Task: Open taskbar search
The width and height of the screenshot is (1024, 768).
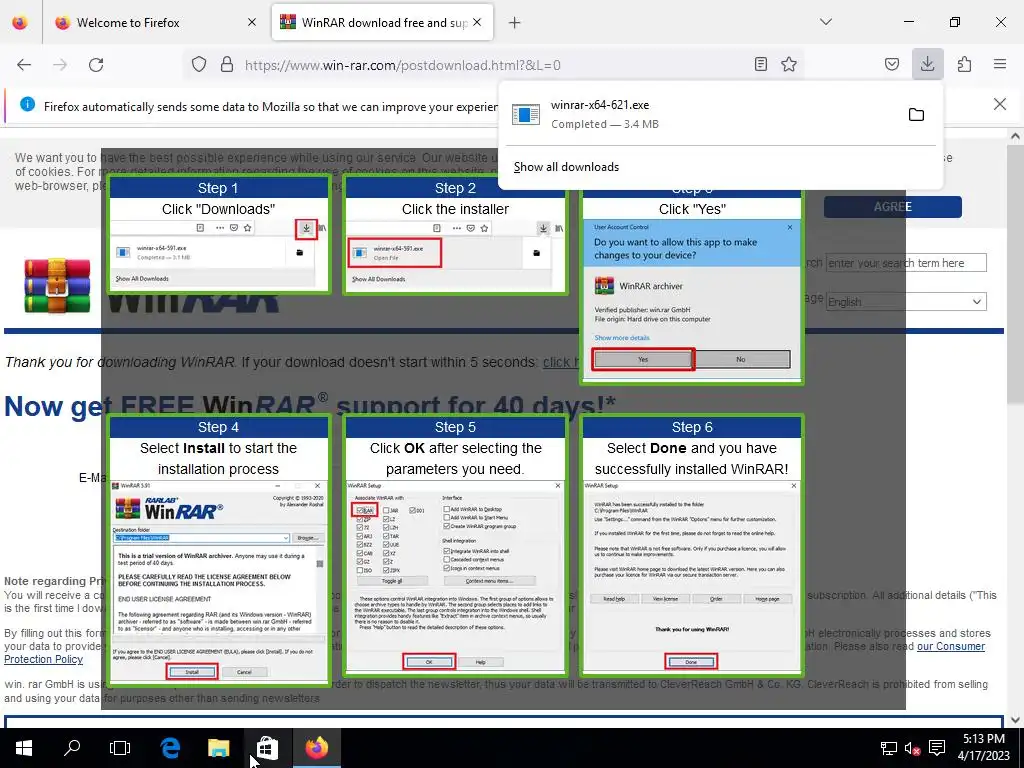Action: (72, 748)
